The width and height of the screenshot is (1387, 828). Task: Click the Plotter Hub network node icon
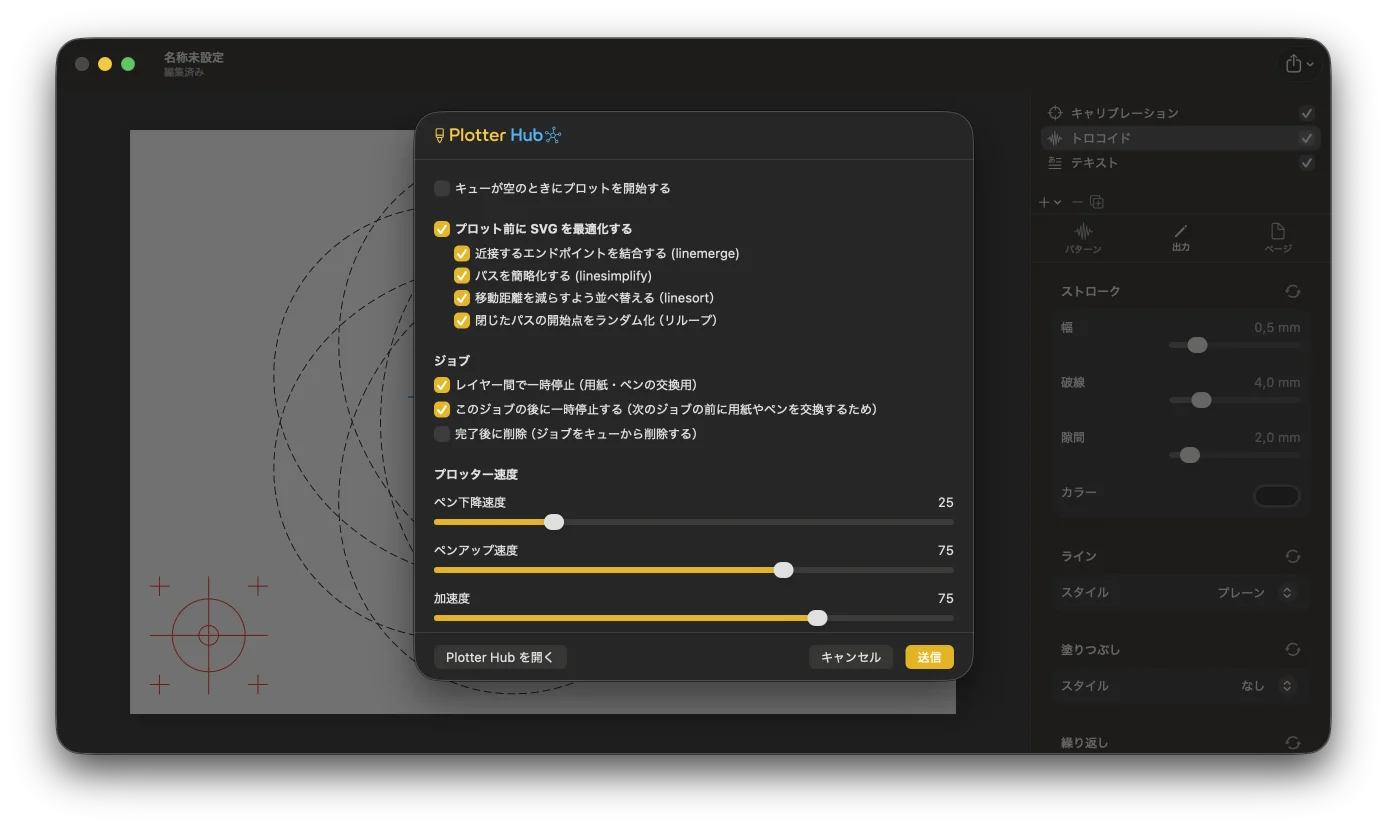pos(554,135)
